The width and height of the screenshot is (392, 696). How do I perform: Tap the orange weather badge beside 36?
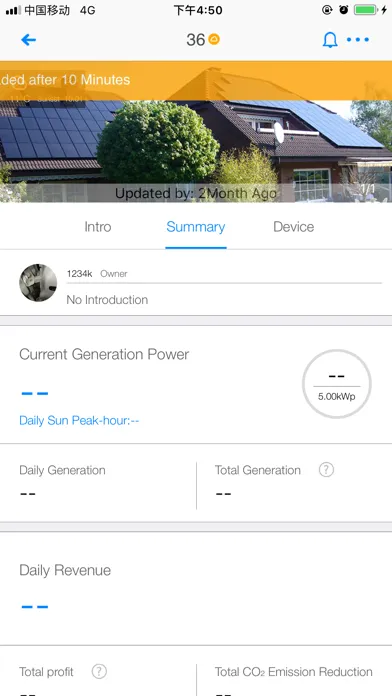point(214,40)
